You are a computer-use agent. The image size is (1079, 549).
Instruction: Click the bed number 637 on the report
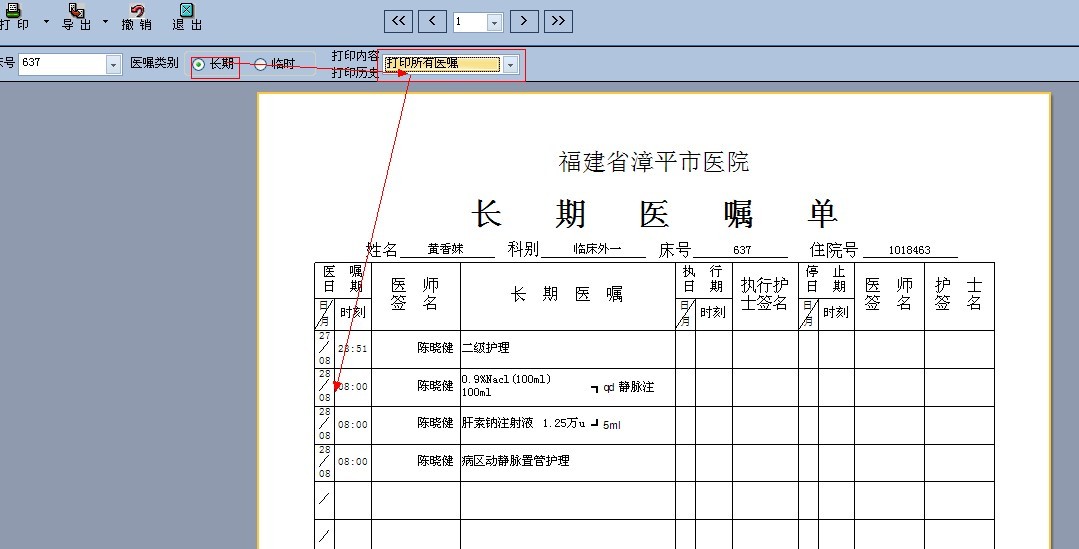click(742, 250)
